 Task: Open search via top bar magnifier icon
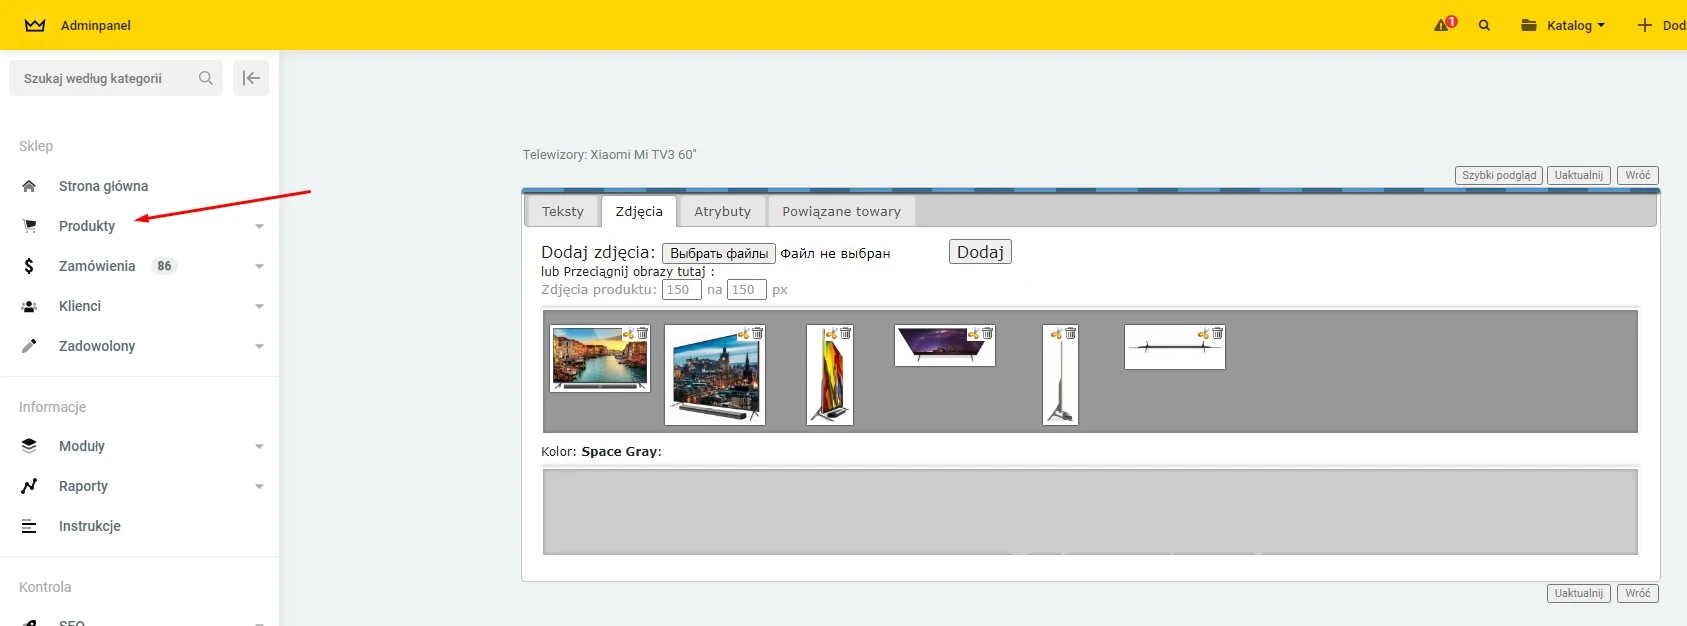pos(1484,25)
